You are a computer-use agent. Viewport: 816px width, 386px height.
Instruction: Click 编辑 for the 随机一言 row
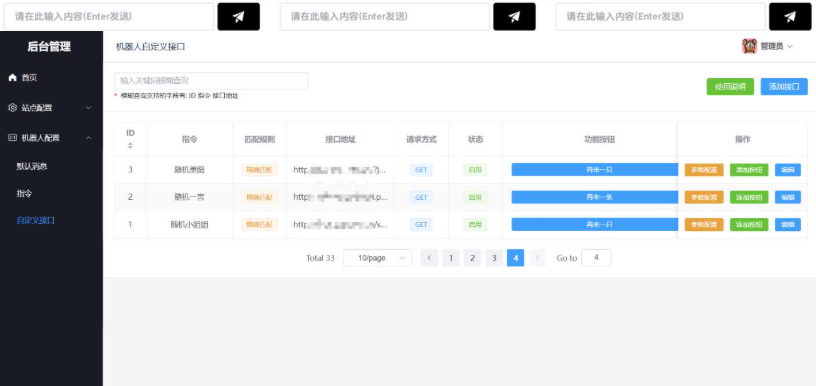pyautogui.click(x=788, y=197)
